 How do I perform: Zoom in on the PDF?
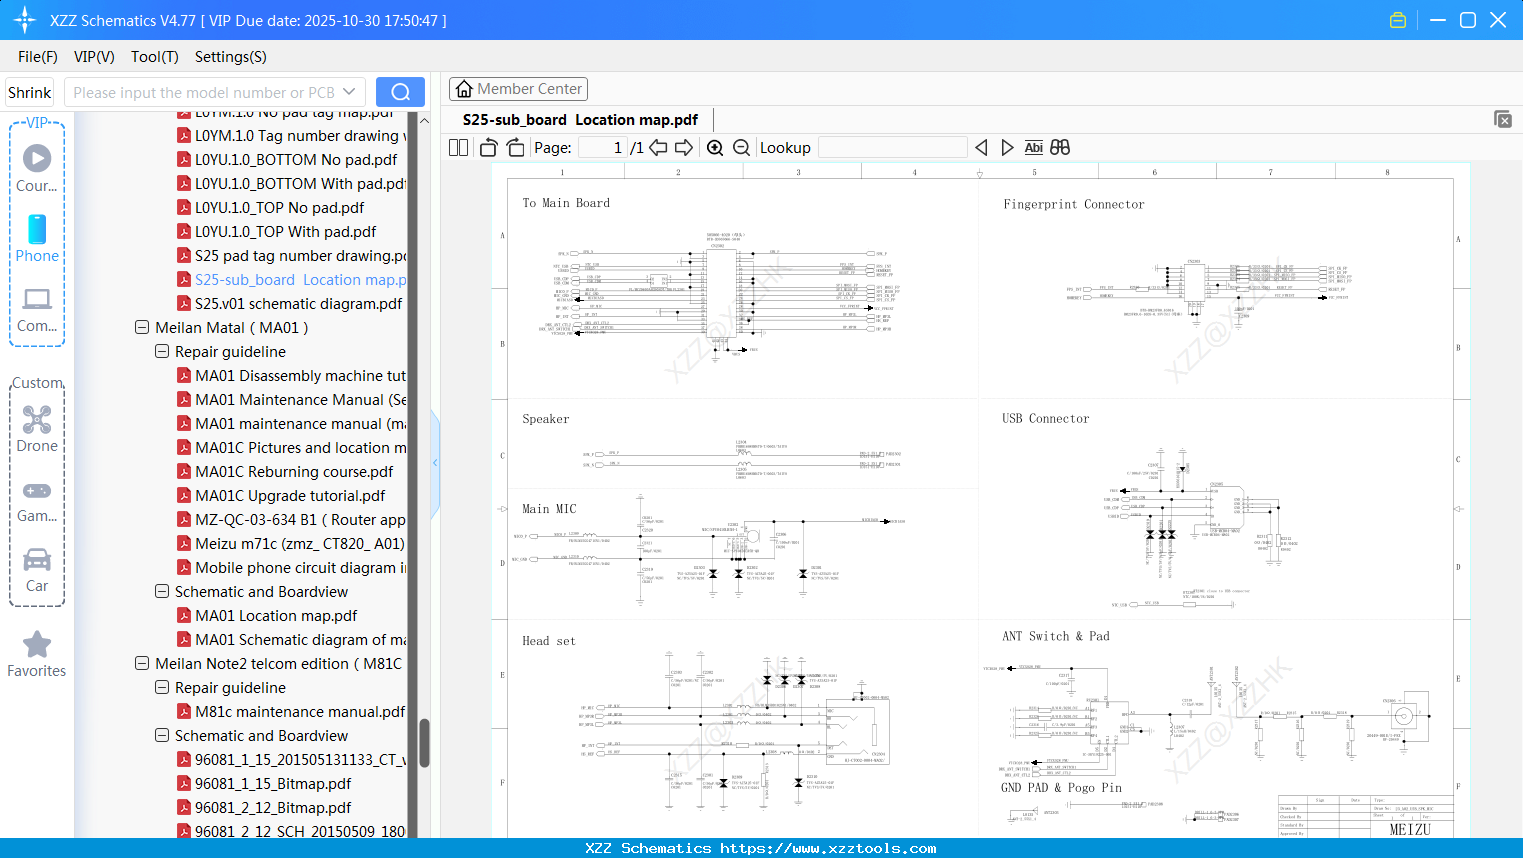click(715, 148)
